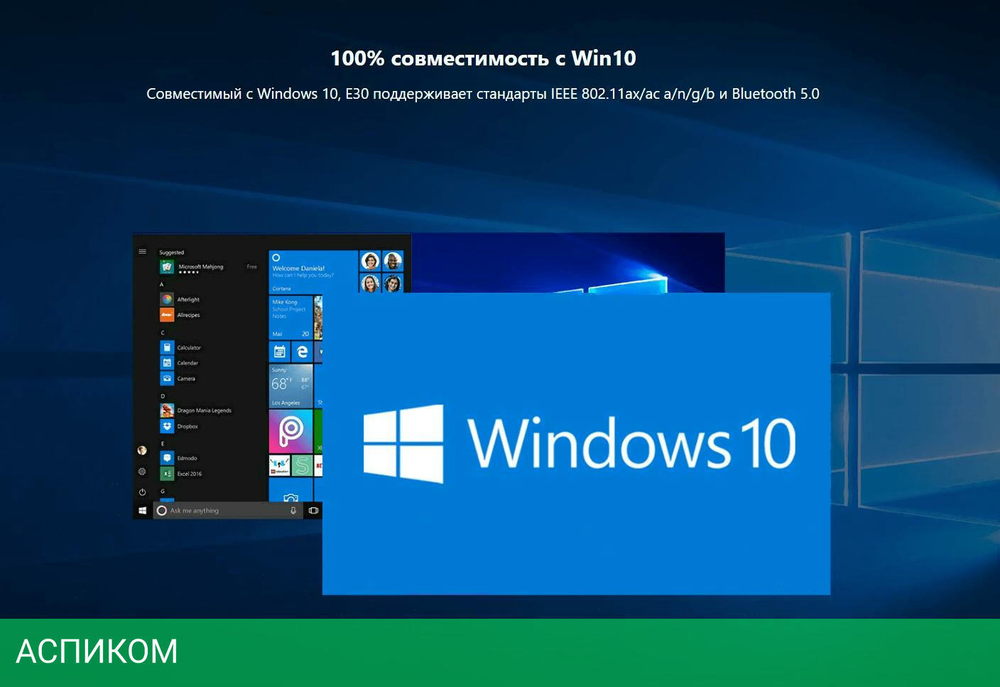The image size is (1000, 687).
Task: Launch Edmodo from the app list
Action: click(179, 458)
